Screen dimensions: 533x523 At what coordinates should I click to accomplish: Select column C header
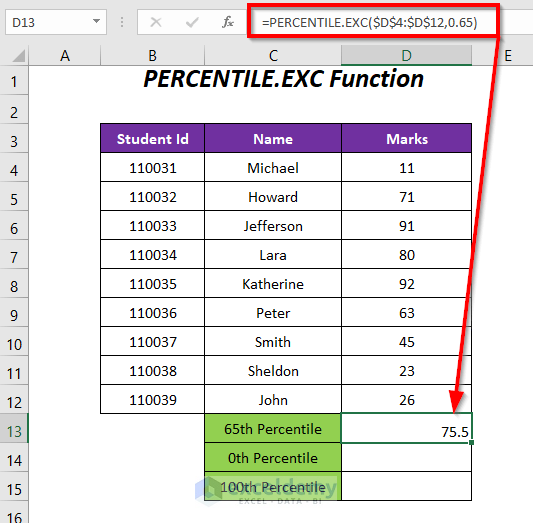coord(273,56)
